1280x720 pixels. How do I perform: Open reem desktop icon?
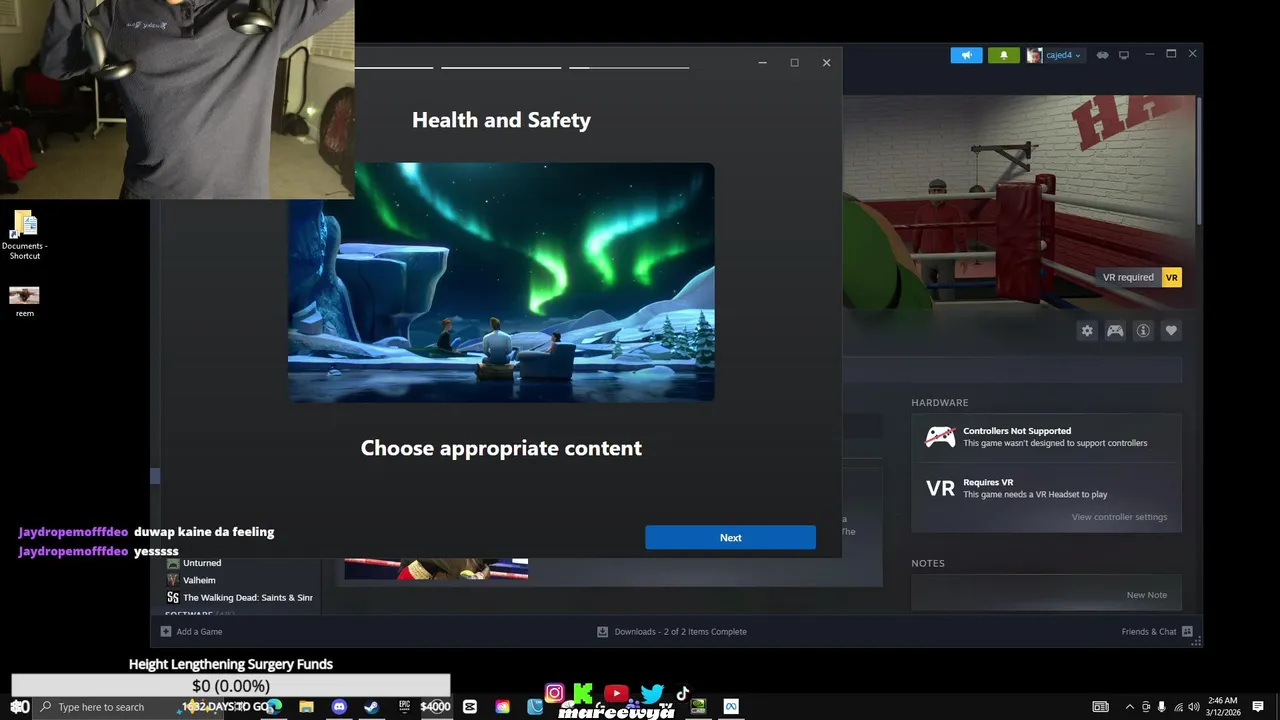(x=24, y=301)
